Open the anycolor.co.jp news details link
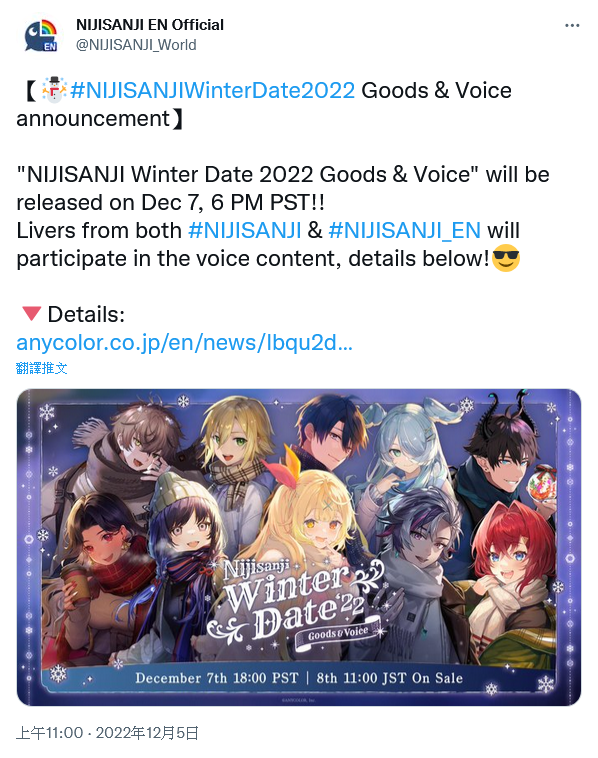 click(x=185, y=343)
